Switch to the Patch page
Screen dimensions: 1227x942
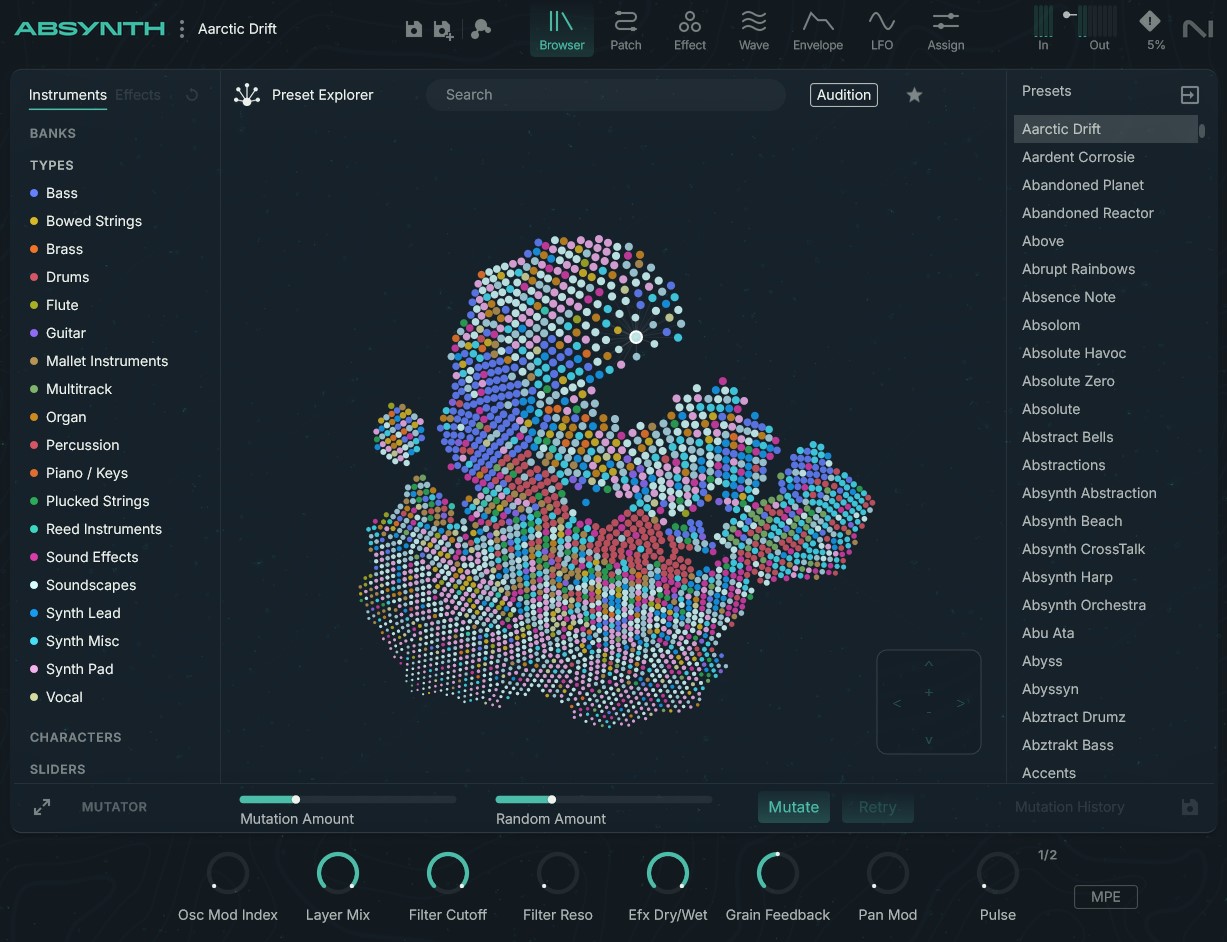[x=626, y=30]
